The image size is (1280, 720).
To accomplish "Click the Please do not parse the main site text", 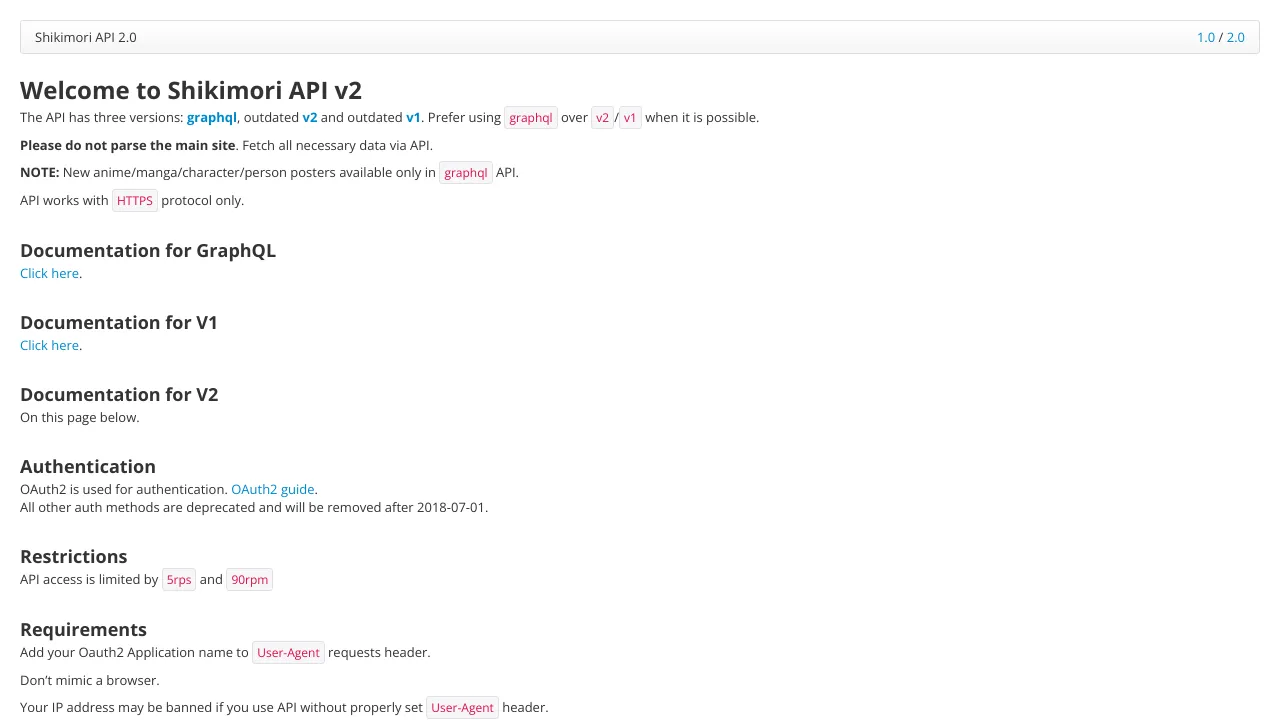I will (x=128, y=145).
